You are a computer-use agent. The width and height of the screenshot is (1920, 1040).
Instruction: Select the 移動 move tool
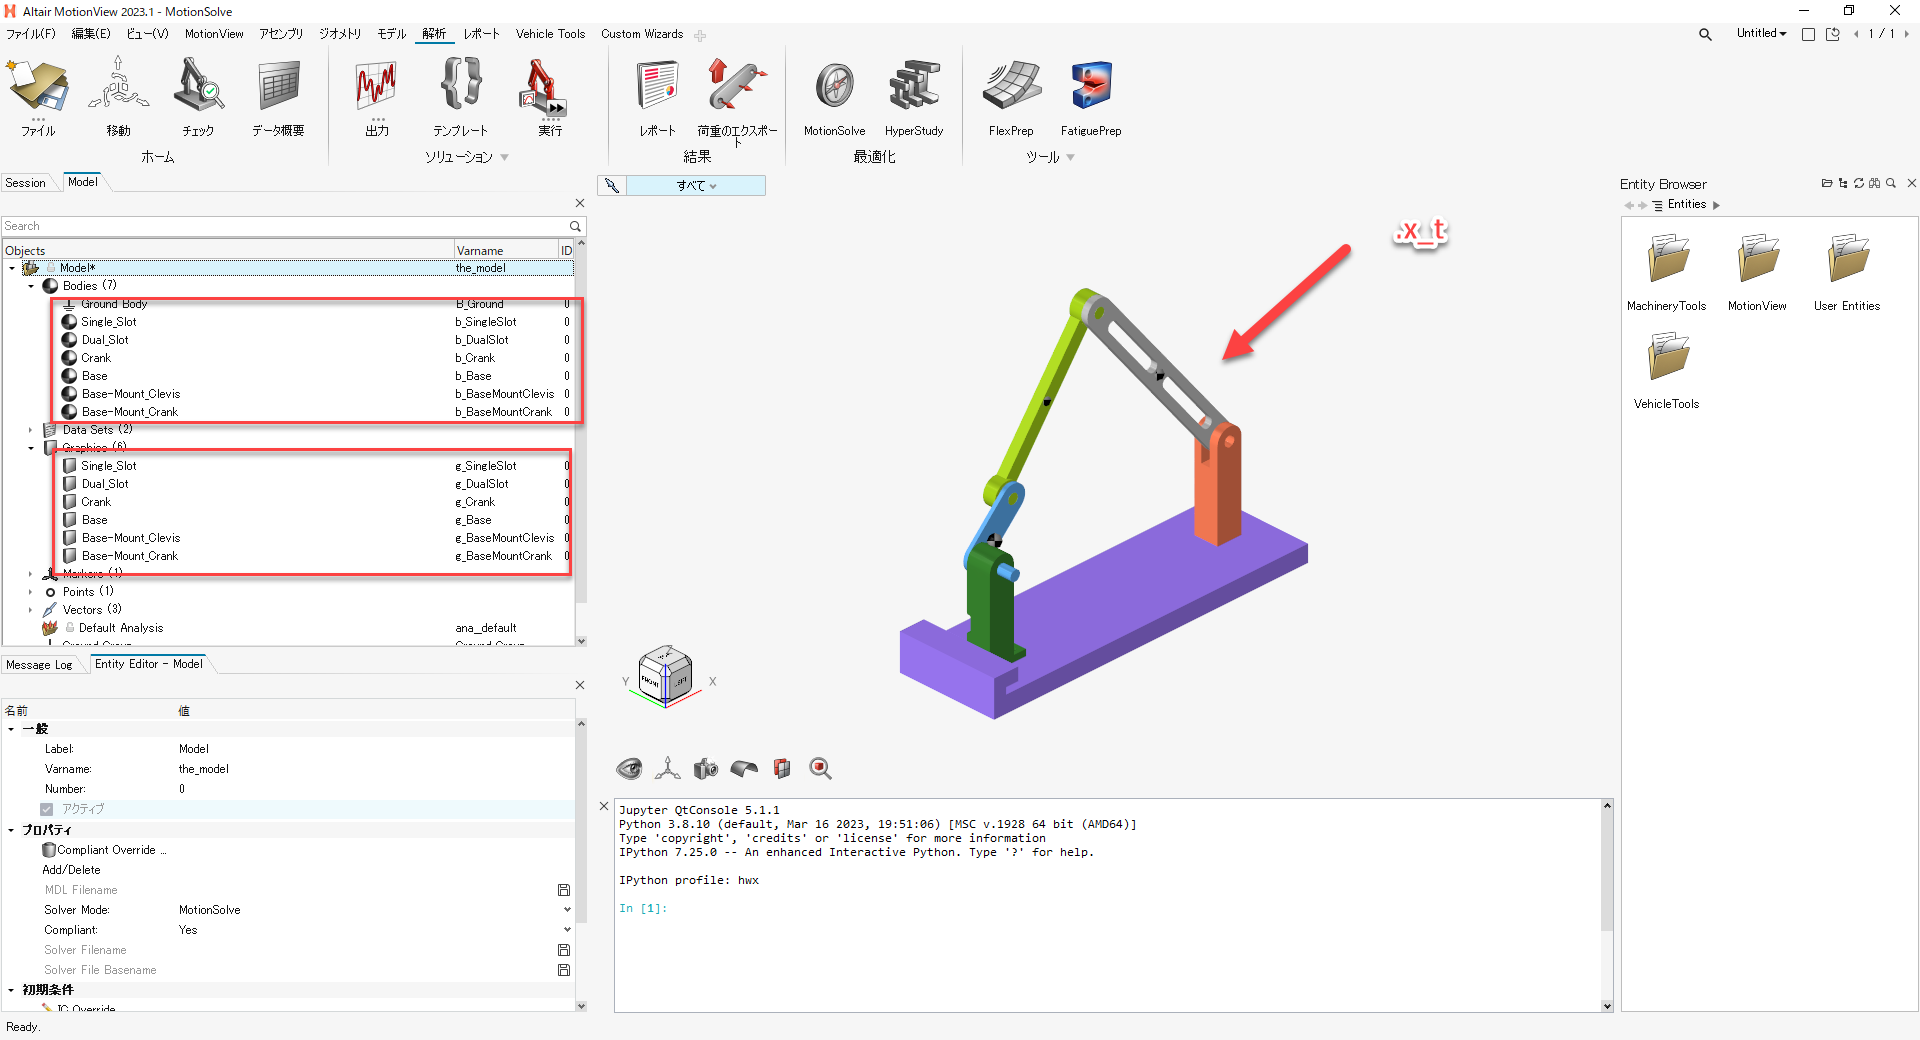tap(118, 96)
